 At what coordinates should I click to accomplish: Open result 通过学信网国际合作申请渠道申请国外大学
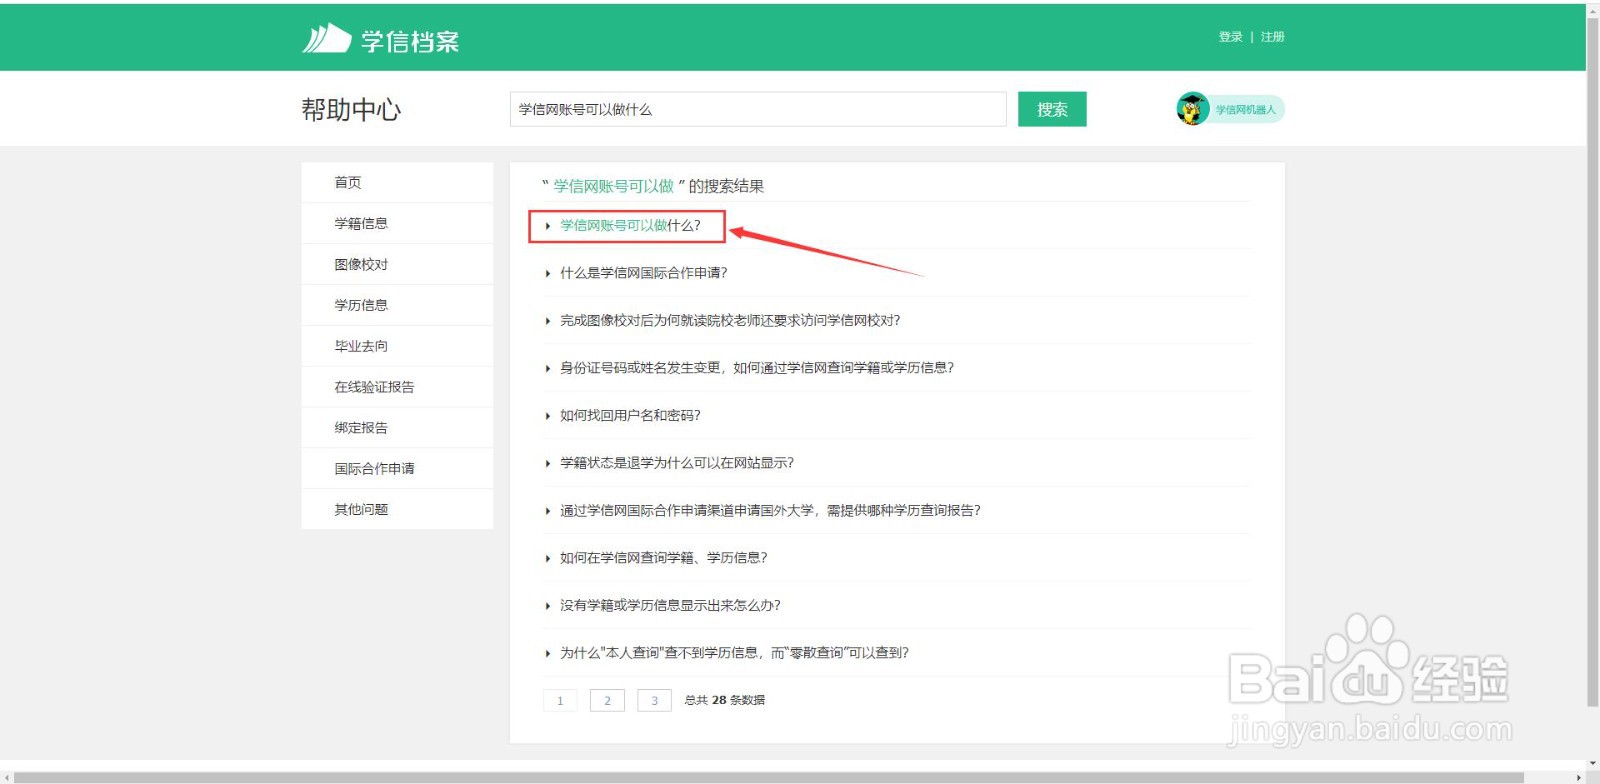[770, 511]
